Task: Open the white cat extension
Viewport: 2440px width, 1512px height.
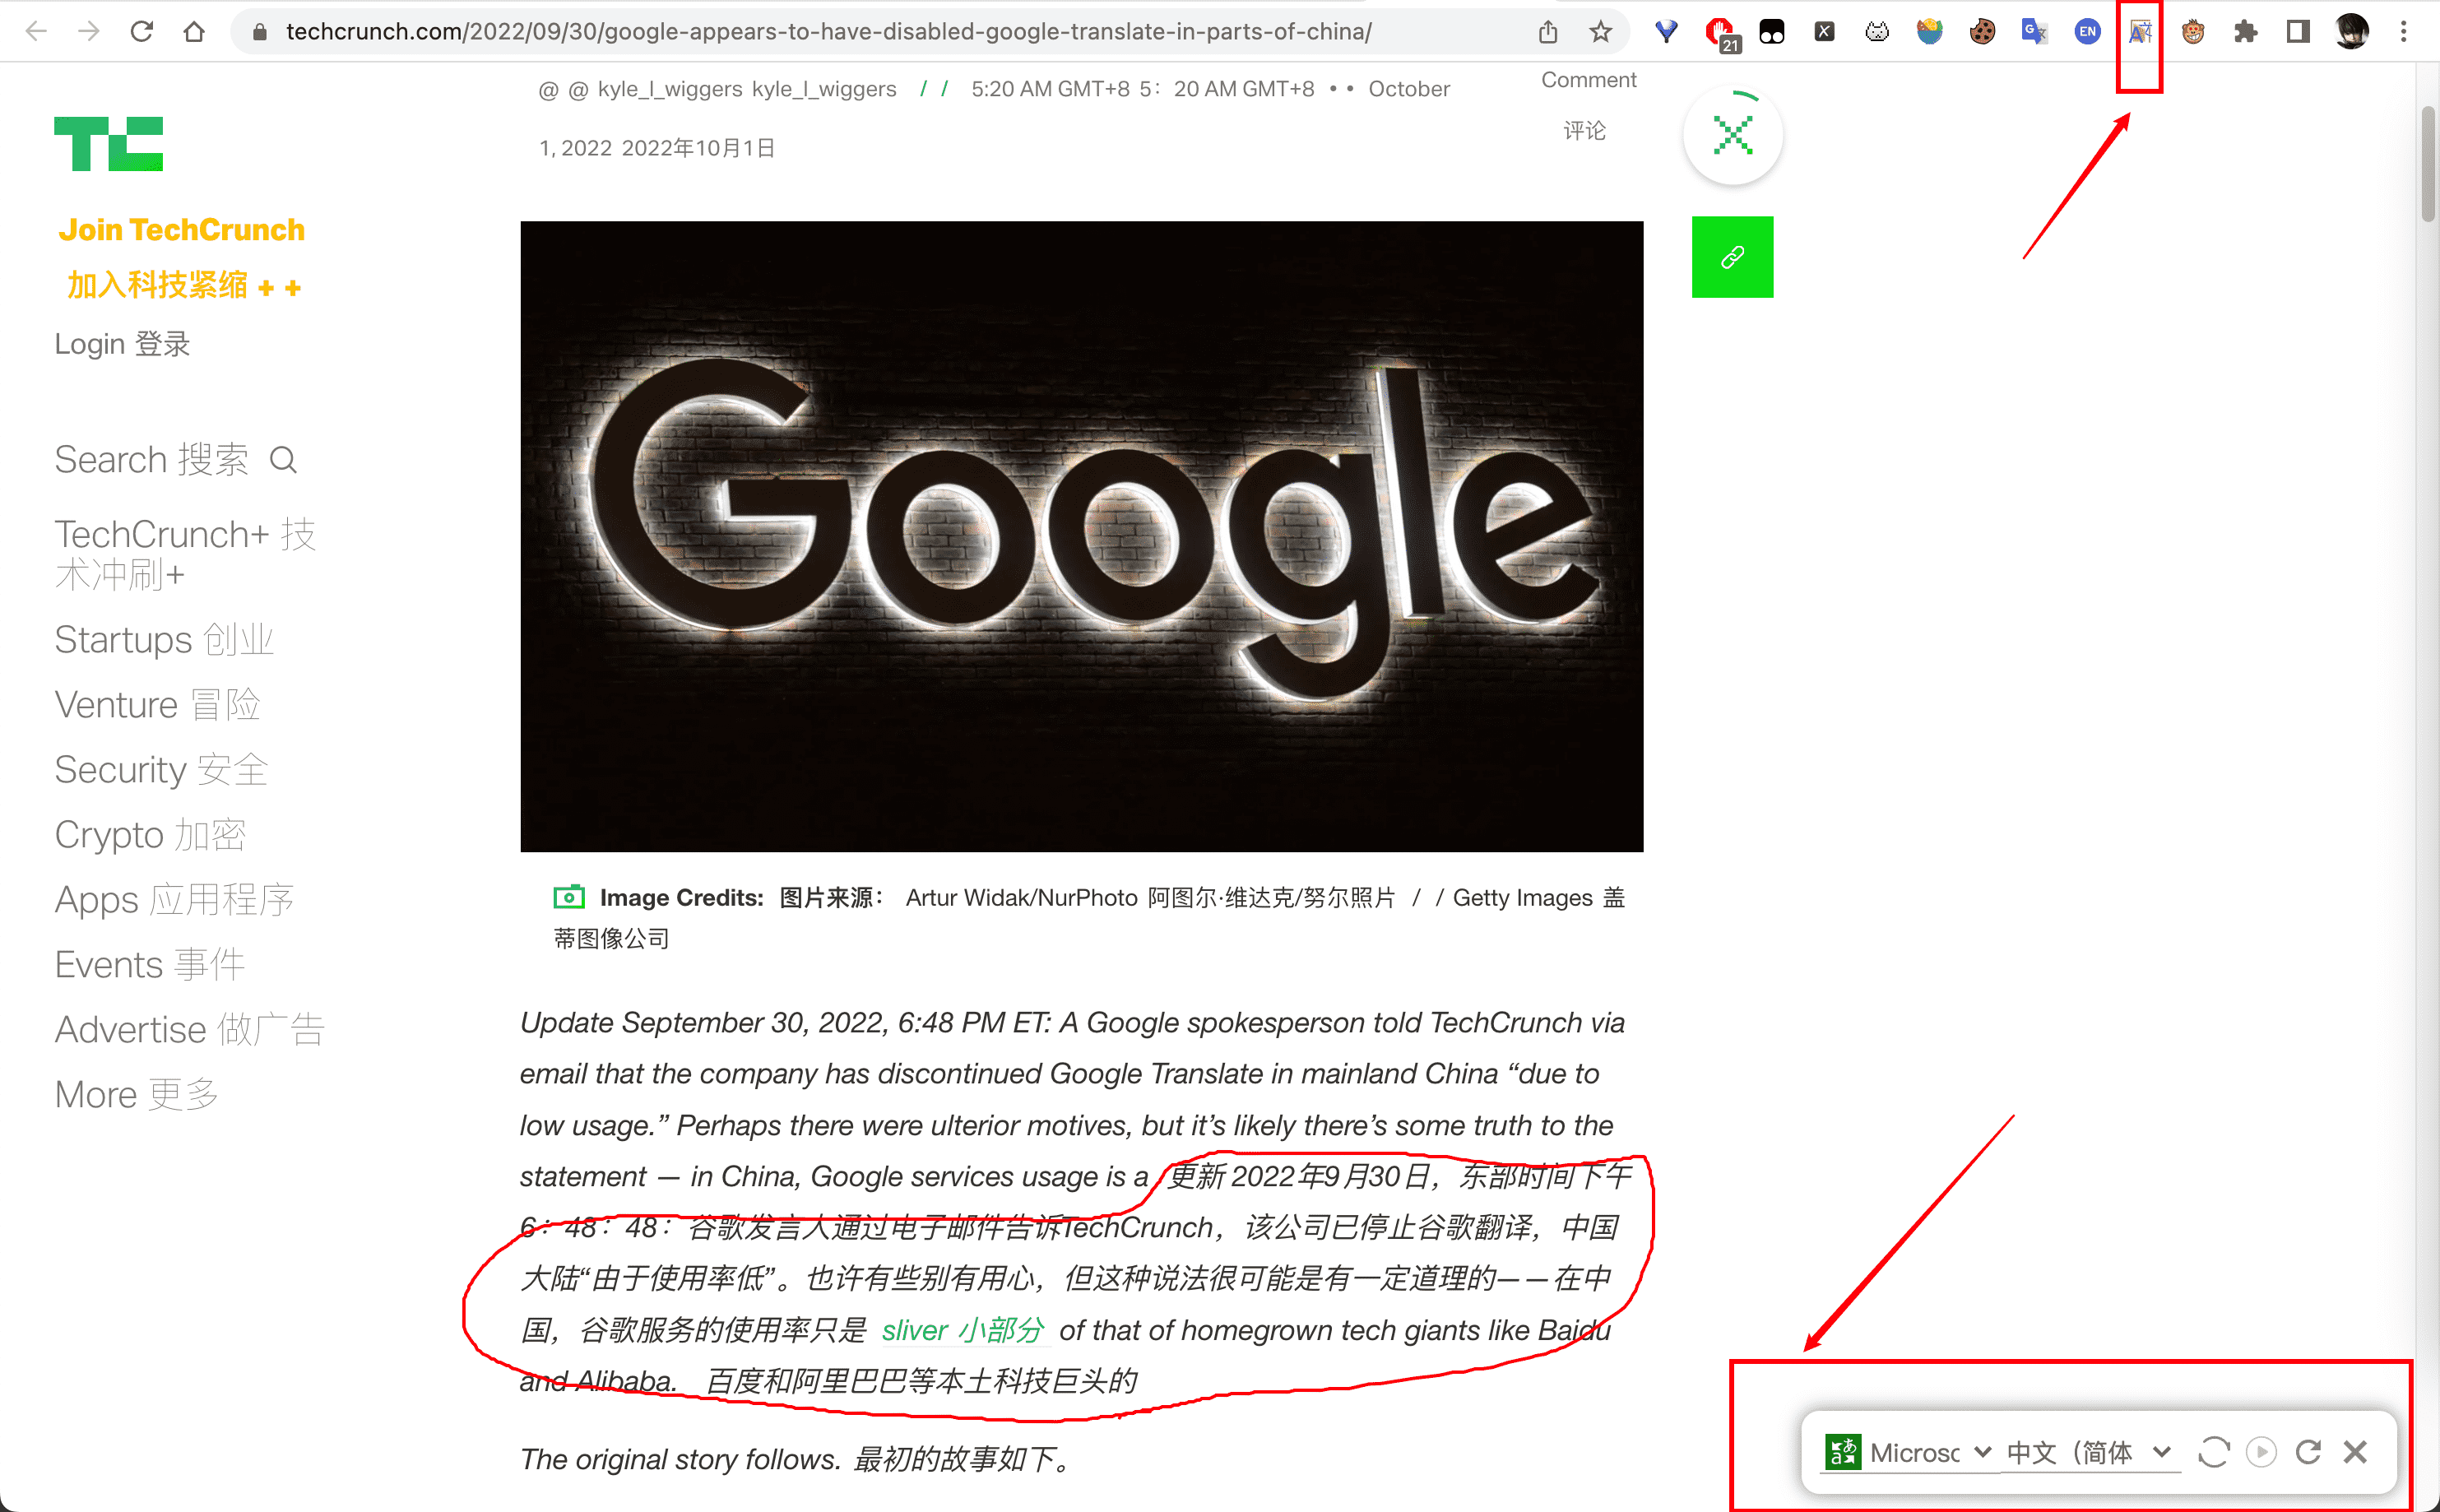Action: point(1877,31)
